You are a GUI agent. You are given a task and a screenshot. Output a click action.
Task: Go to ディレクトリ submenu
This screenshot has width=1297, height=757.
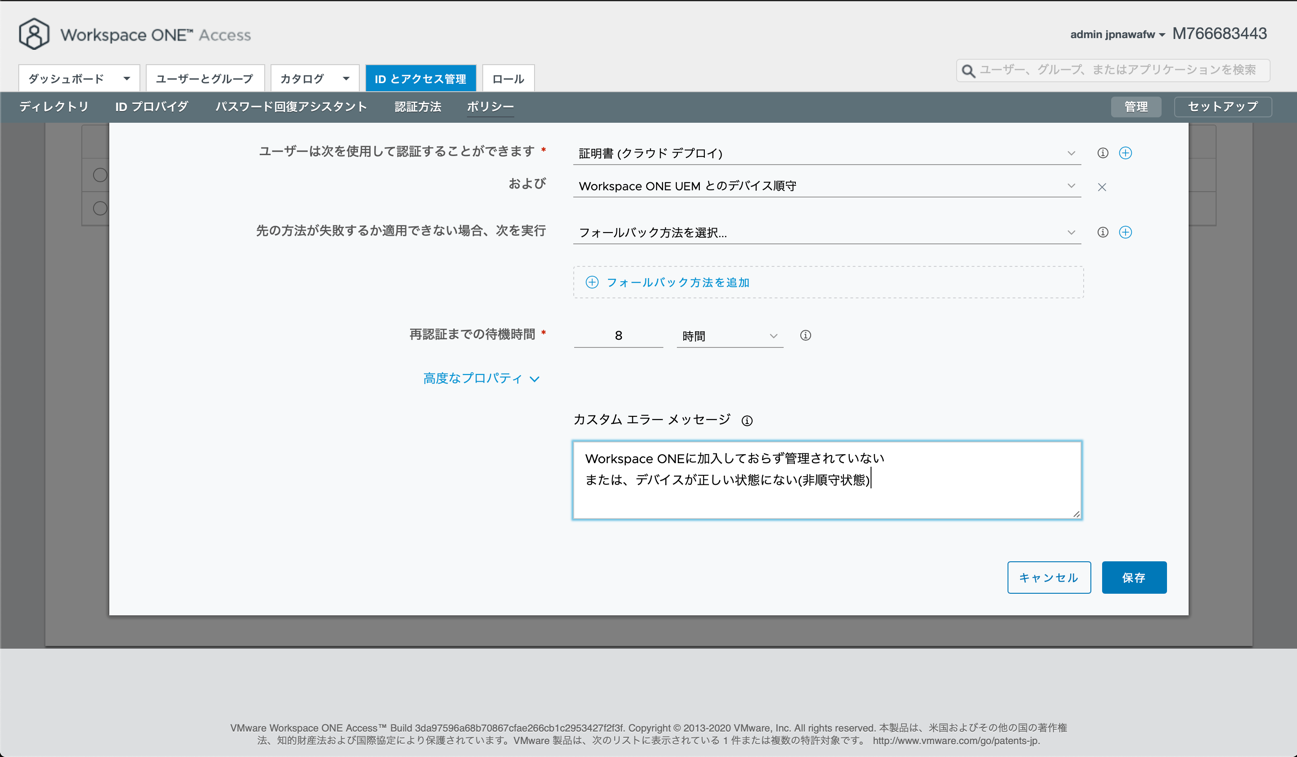(54, 107)
